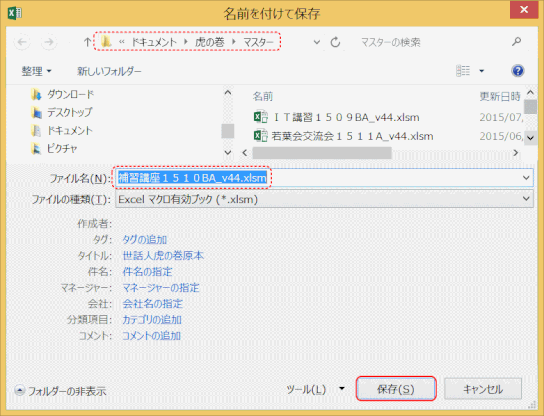Image resolution: width=544 pixels, height=416 pixels.
Task: Click the Forward navigation arrow
Action: (x=49, y=42)
